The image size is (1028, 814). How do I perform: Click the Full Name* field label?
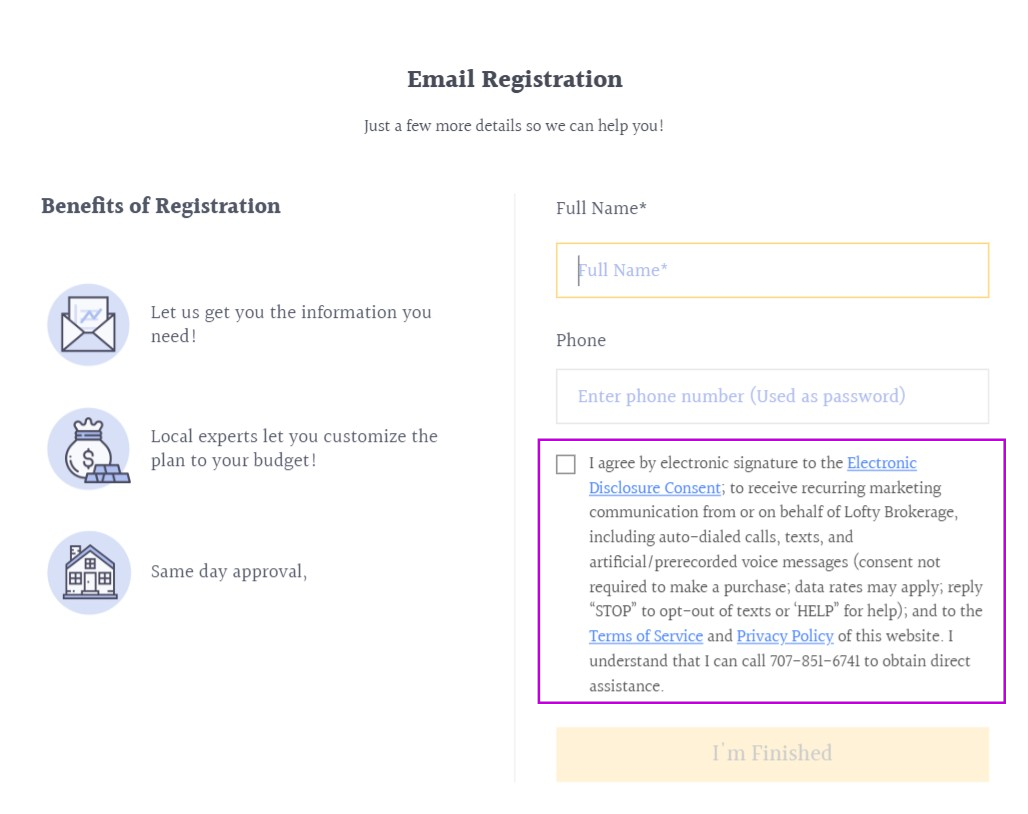click(601, 208)
